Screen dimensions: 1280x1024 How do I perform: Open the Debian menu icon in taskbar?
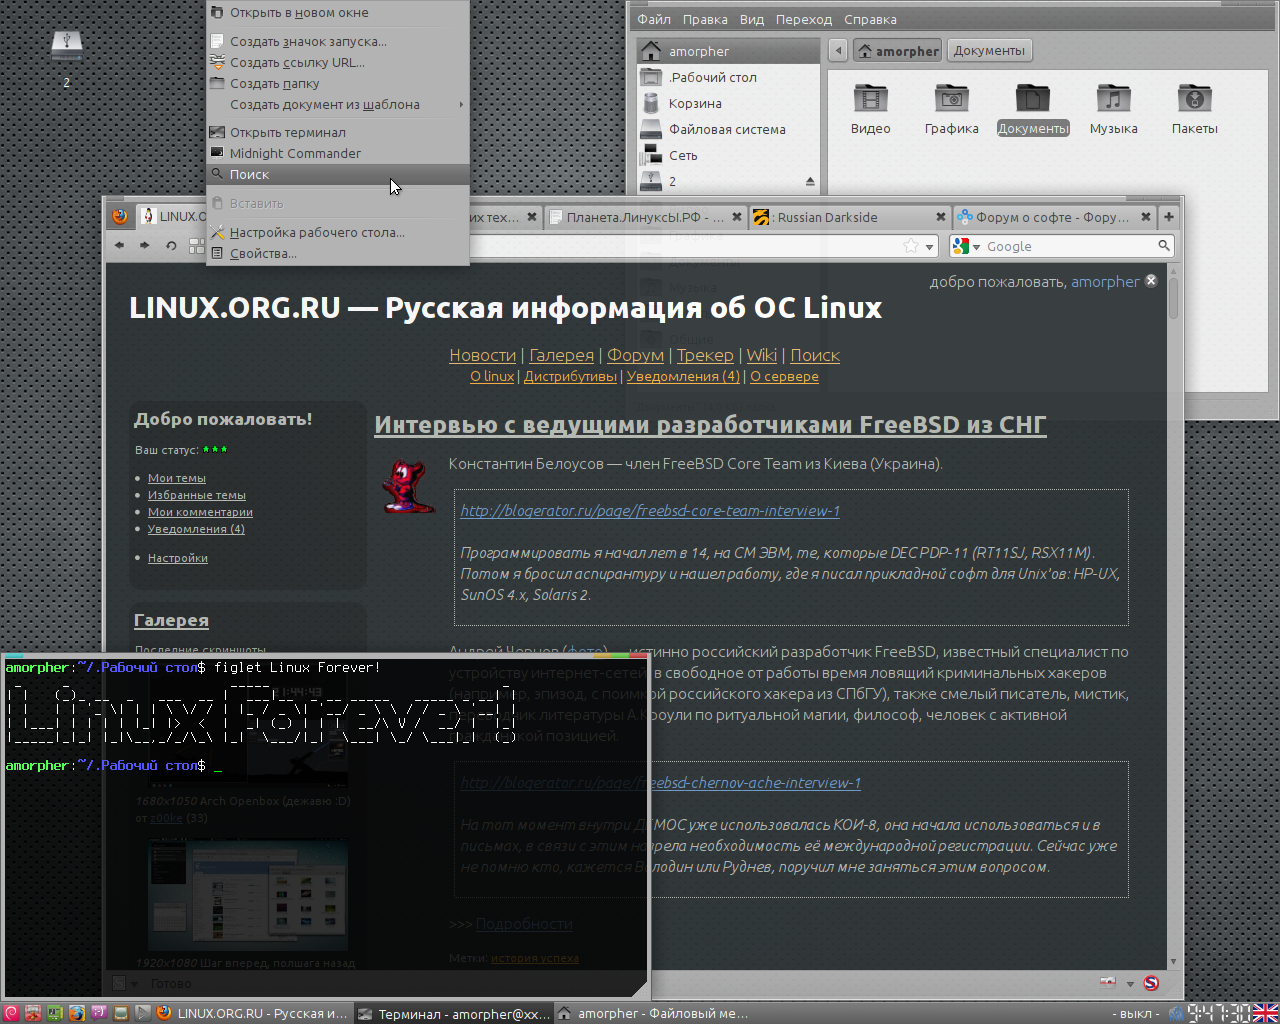(x=11, y=1013)
